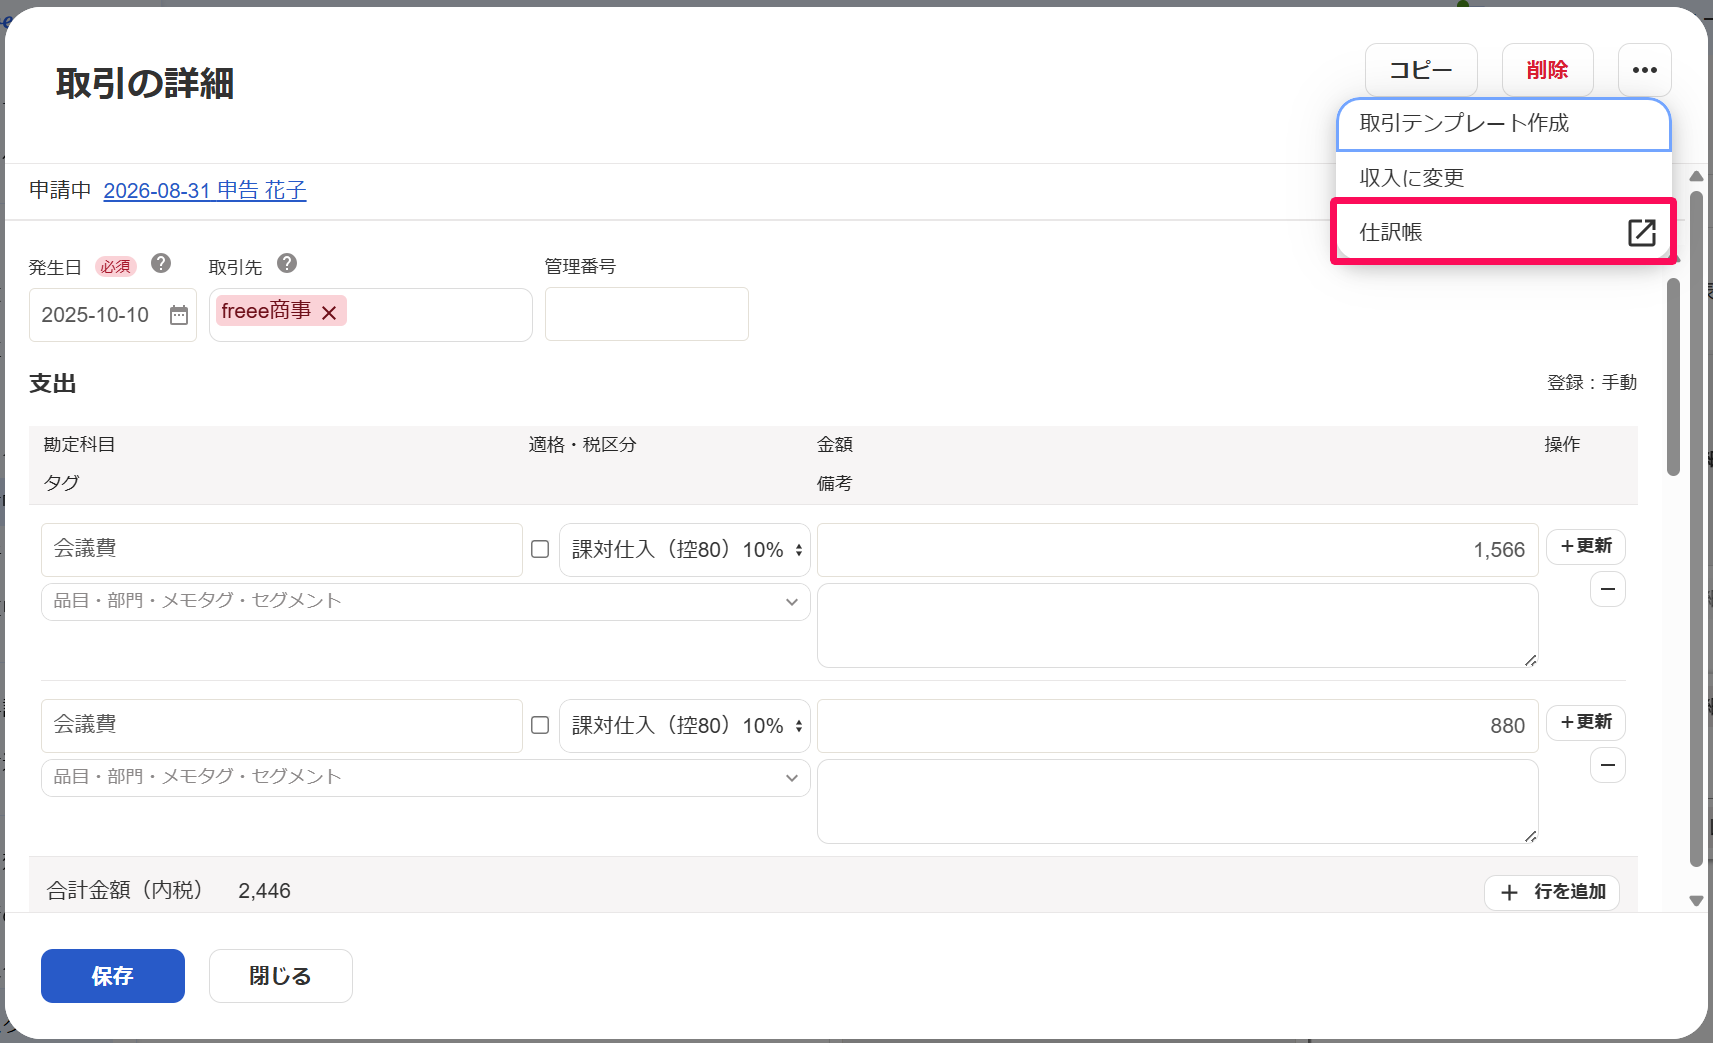
Task: Expand the tag selector below the 1,566 row
Action: coord(426,602)
